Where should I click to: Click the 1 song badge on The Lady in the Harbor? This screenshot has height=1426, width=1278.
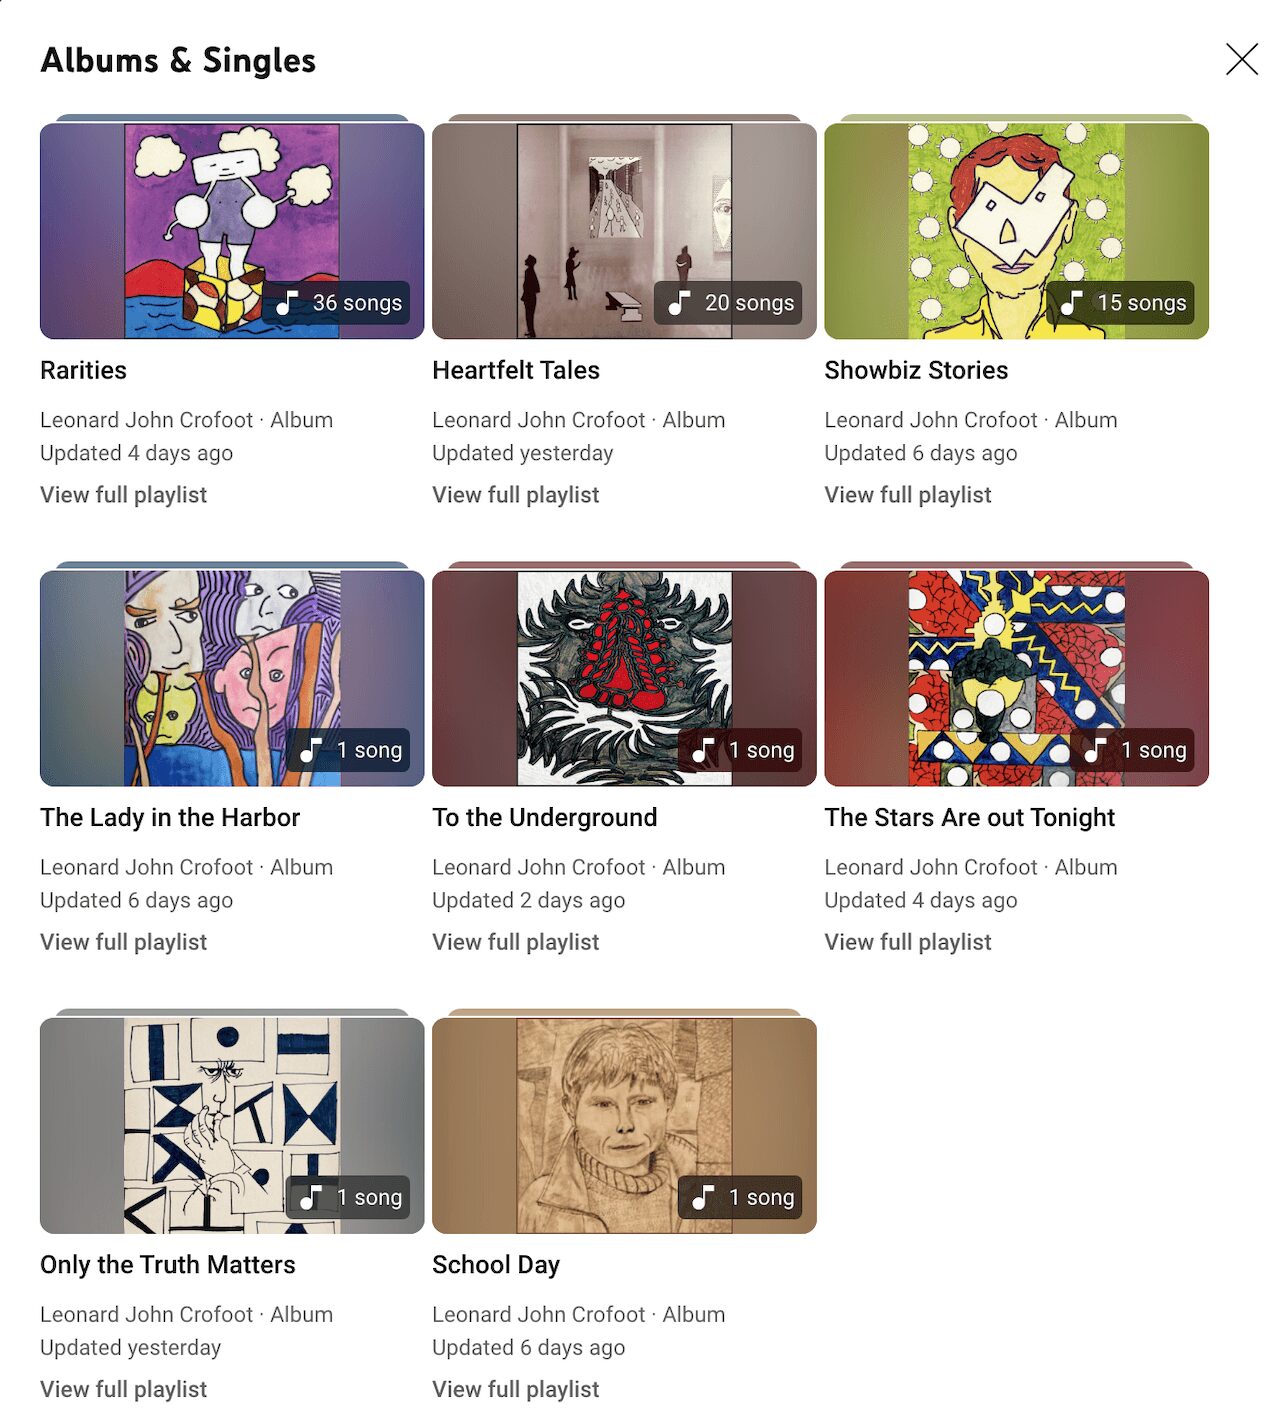pos(349,749)
